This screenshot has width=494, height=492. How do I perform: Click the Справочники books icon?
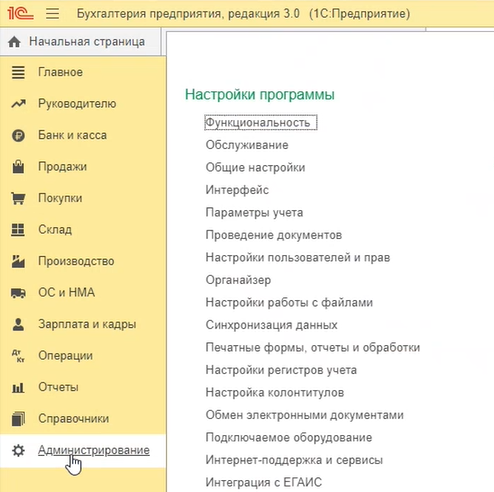[x=18, y=419]
